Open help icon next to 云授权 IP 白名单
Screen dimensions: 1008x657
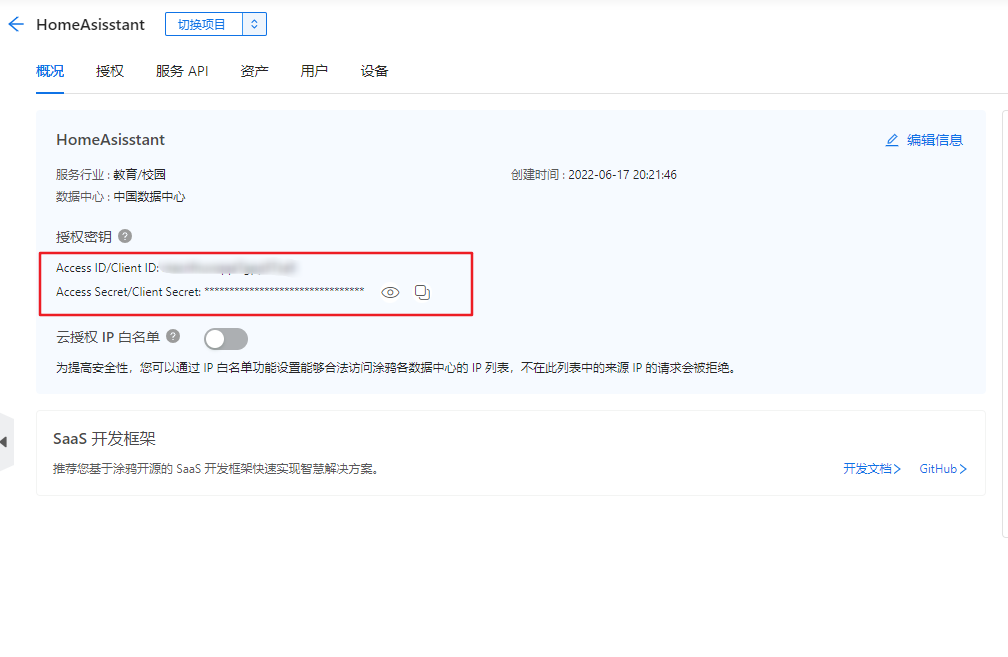coord(173,336)
